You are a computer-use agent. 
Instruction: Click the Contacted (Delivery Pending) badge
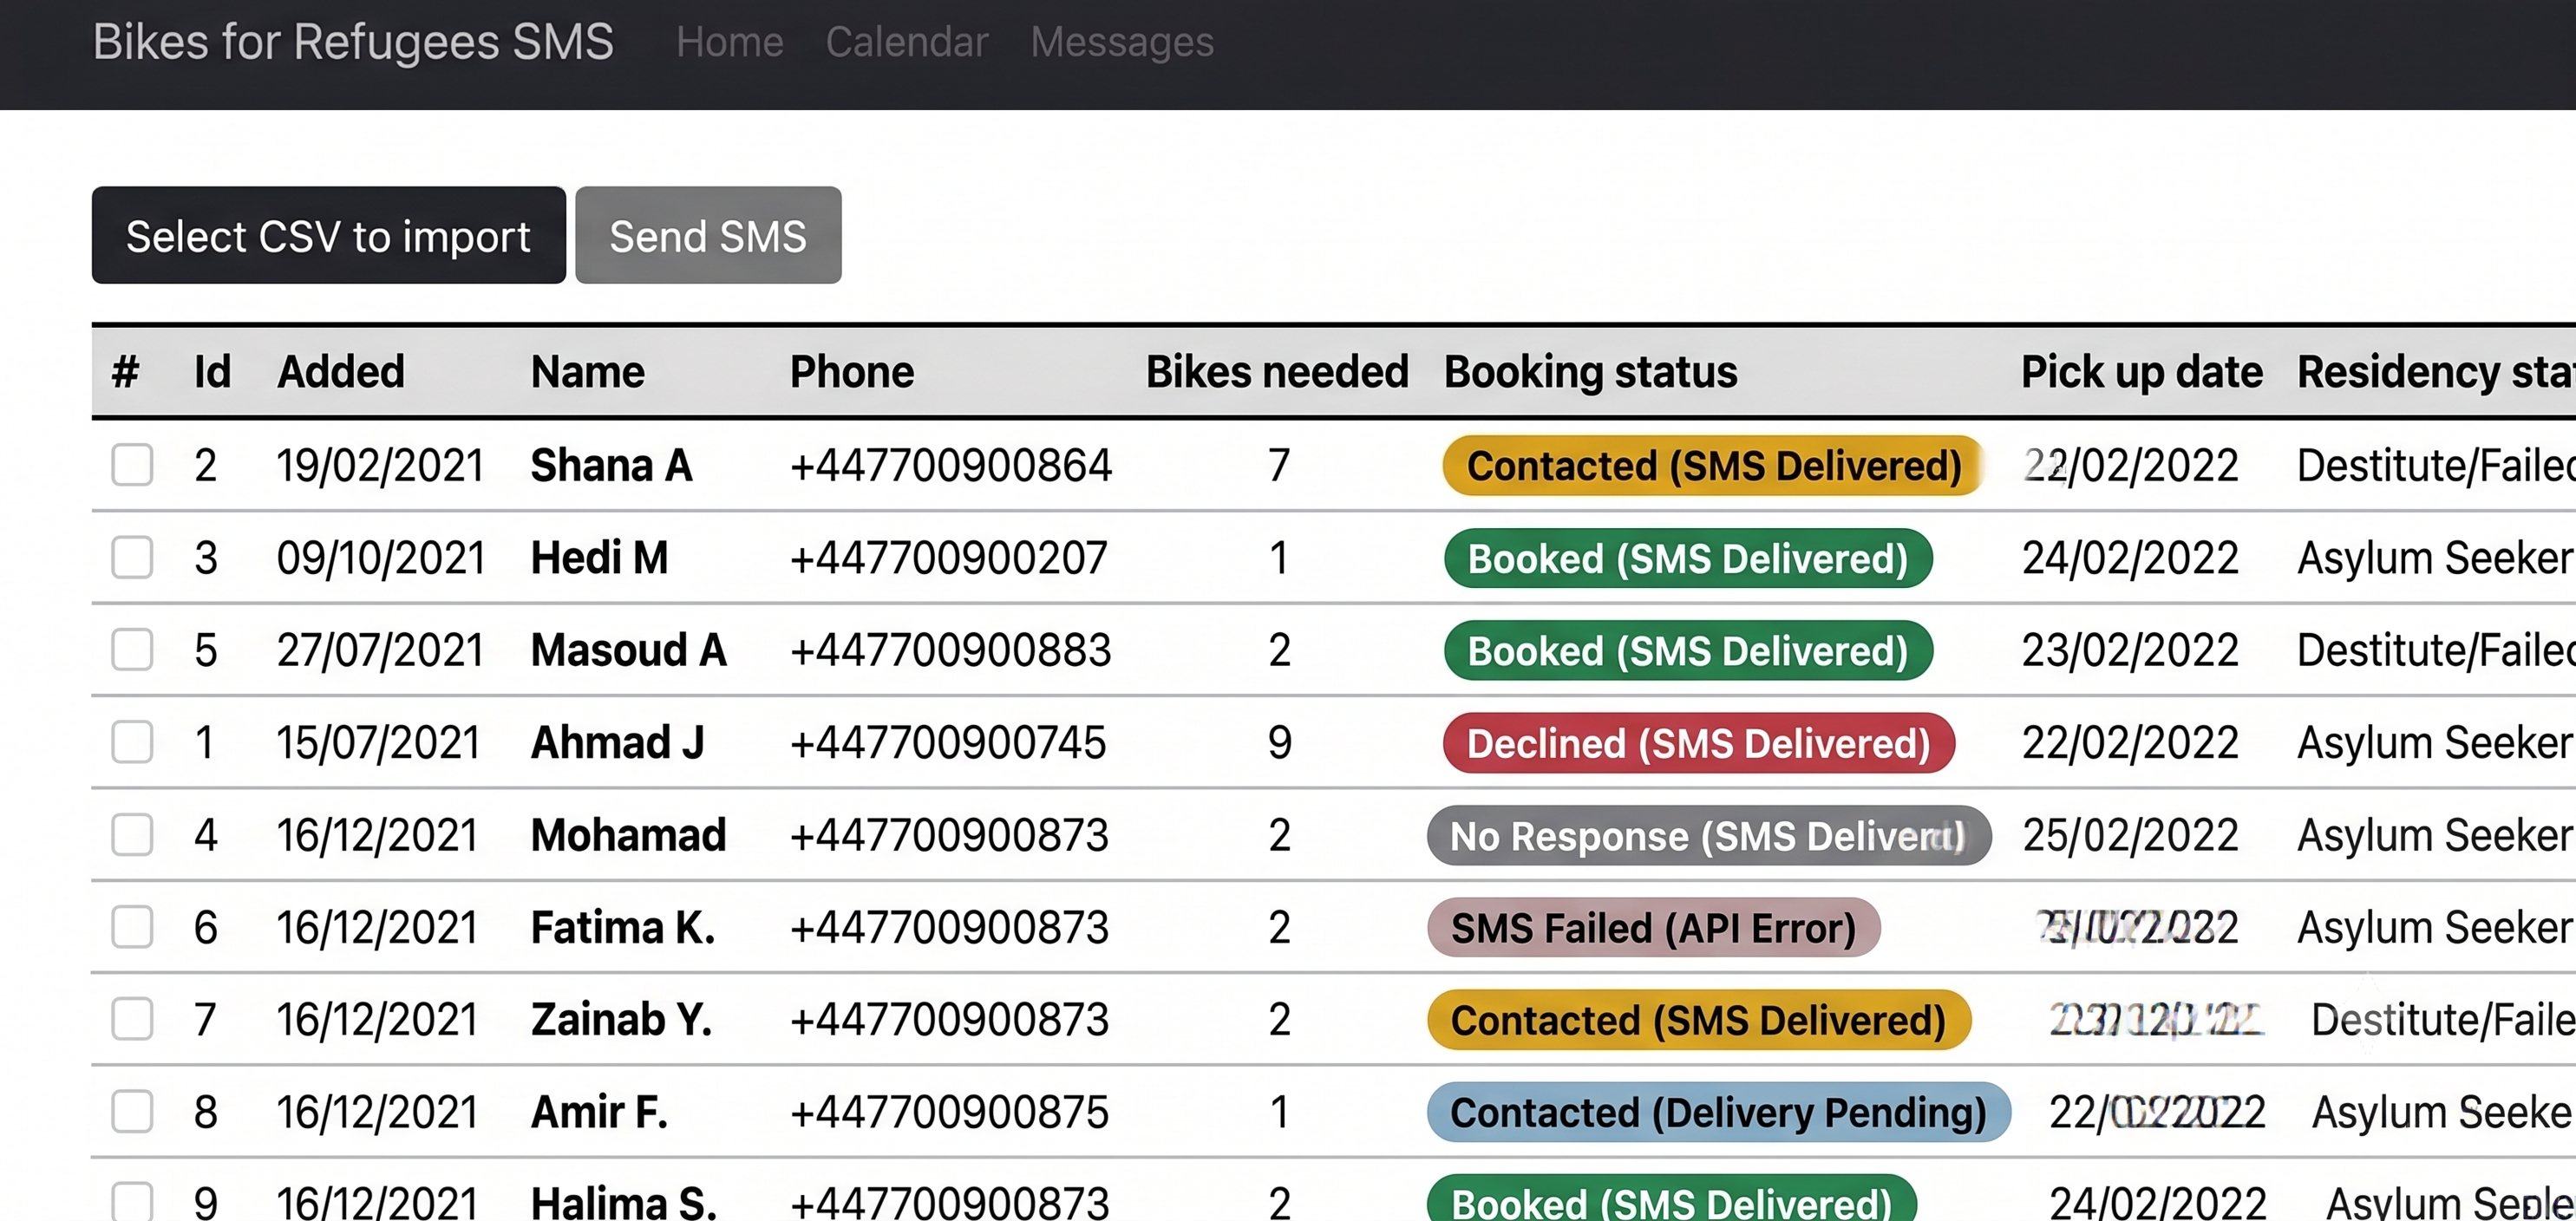tap(1718, 1112)
